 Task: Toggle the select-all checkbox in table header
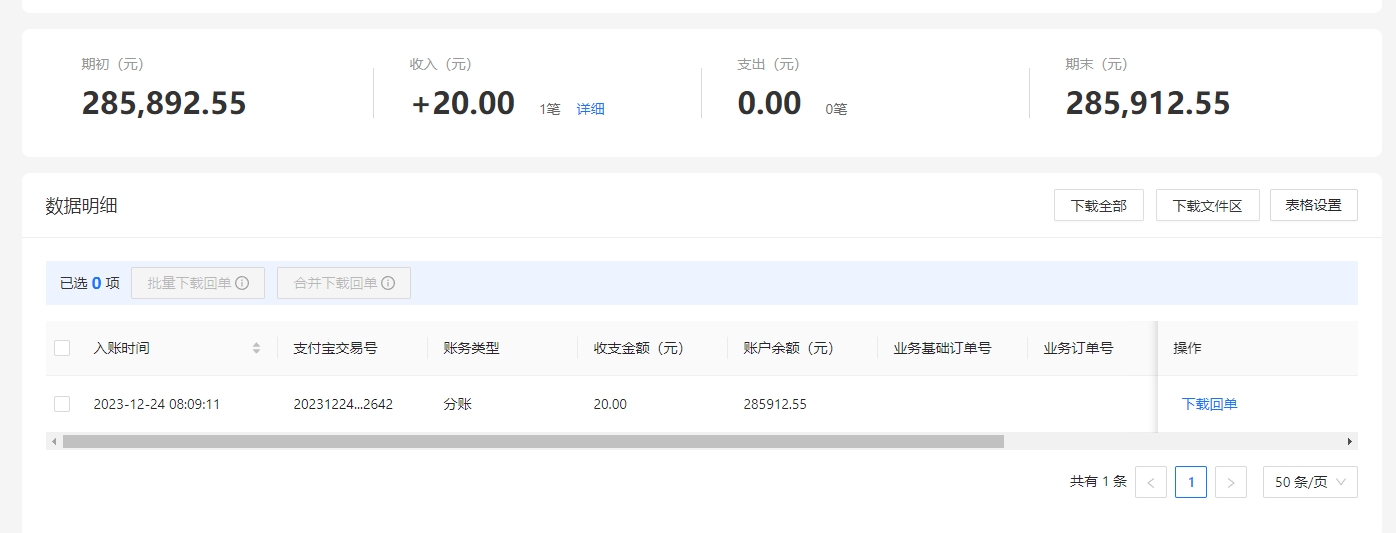[62, 348]
